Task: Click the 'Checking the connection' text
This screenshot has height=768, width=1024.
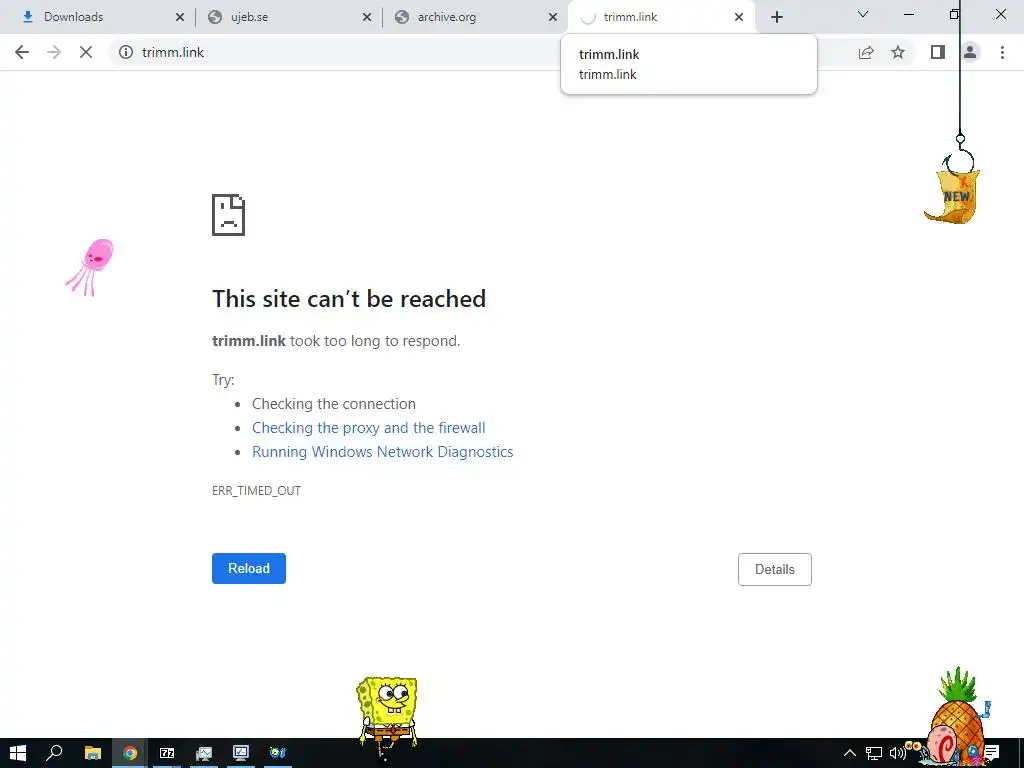Action: point(334,404)
